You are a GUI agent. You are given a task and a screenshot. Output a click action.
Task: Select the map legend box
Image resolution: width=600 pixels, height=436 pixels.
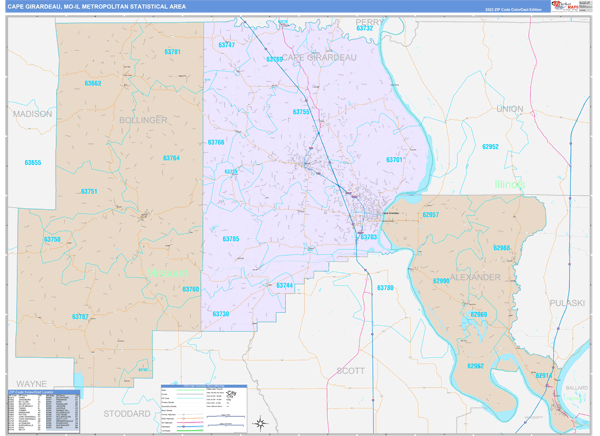pos(204,409)
